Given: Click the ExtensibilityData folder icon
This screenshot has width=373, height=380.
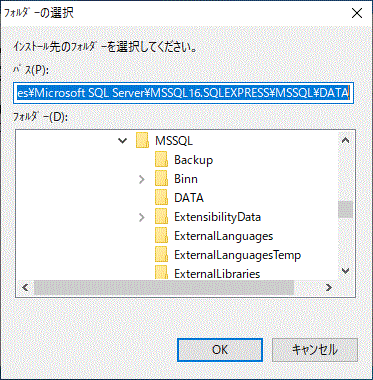Looking at the screenshot, I should tap(161, 217).
